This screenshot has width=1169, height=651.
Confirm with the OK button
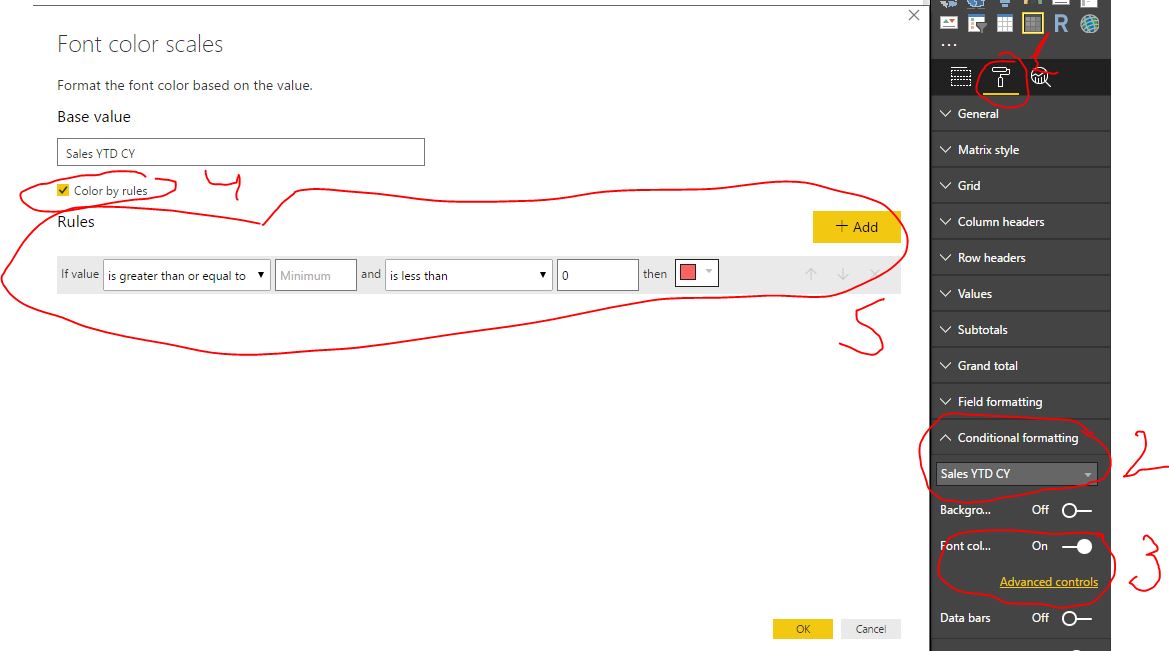pyautogui.click(x=803, y=629)
